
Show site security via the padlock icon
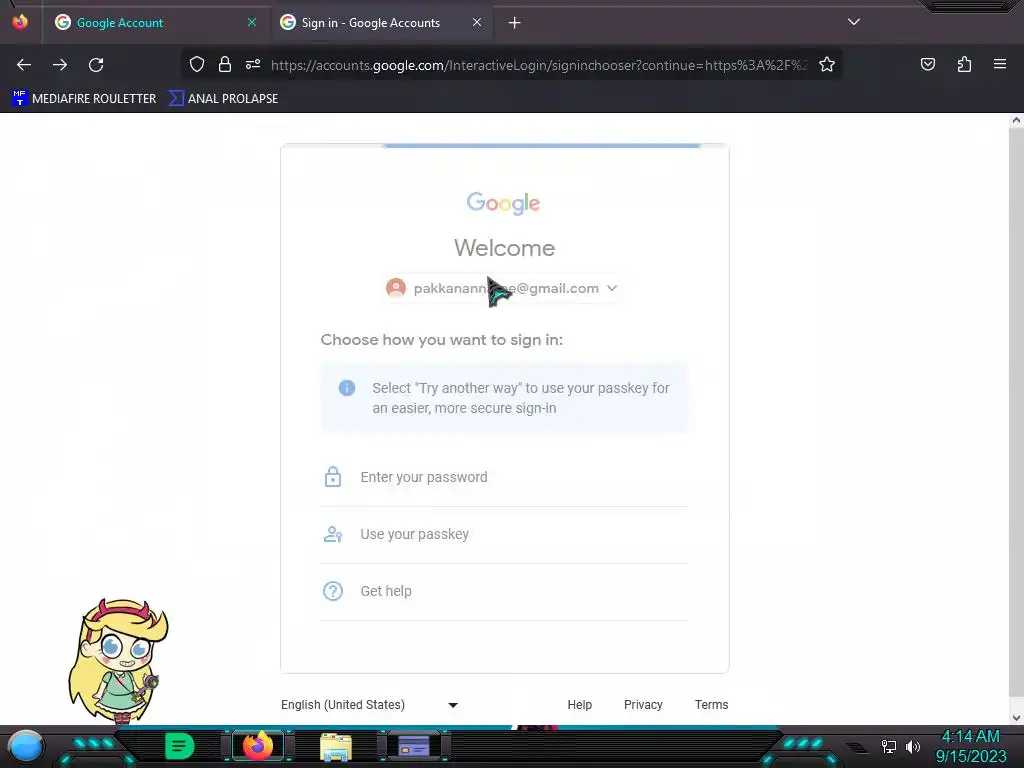click(225, 64)
